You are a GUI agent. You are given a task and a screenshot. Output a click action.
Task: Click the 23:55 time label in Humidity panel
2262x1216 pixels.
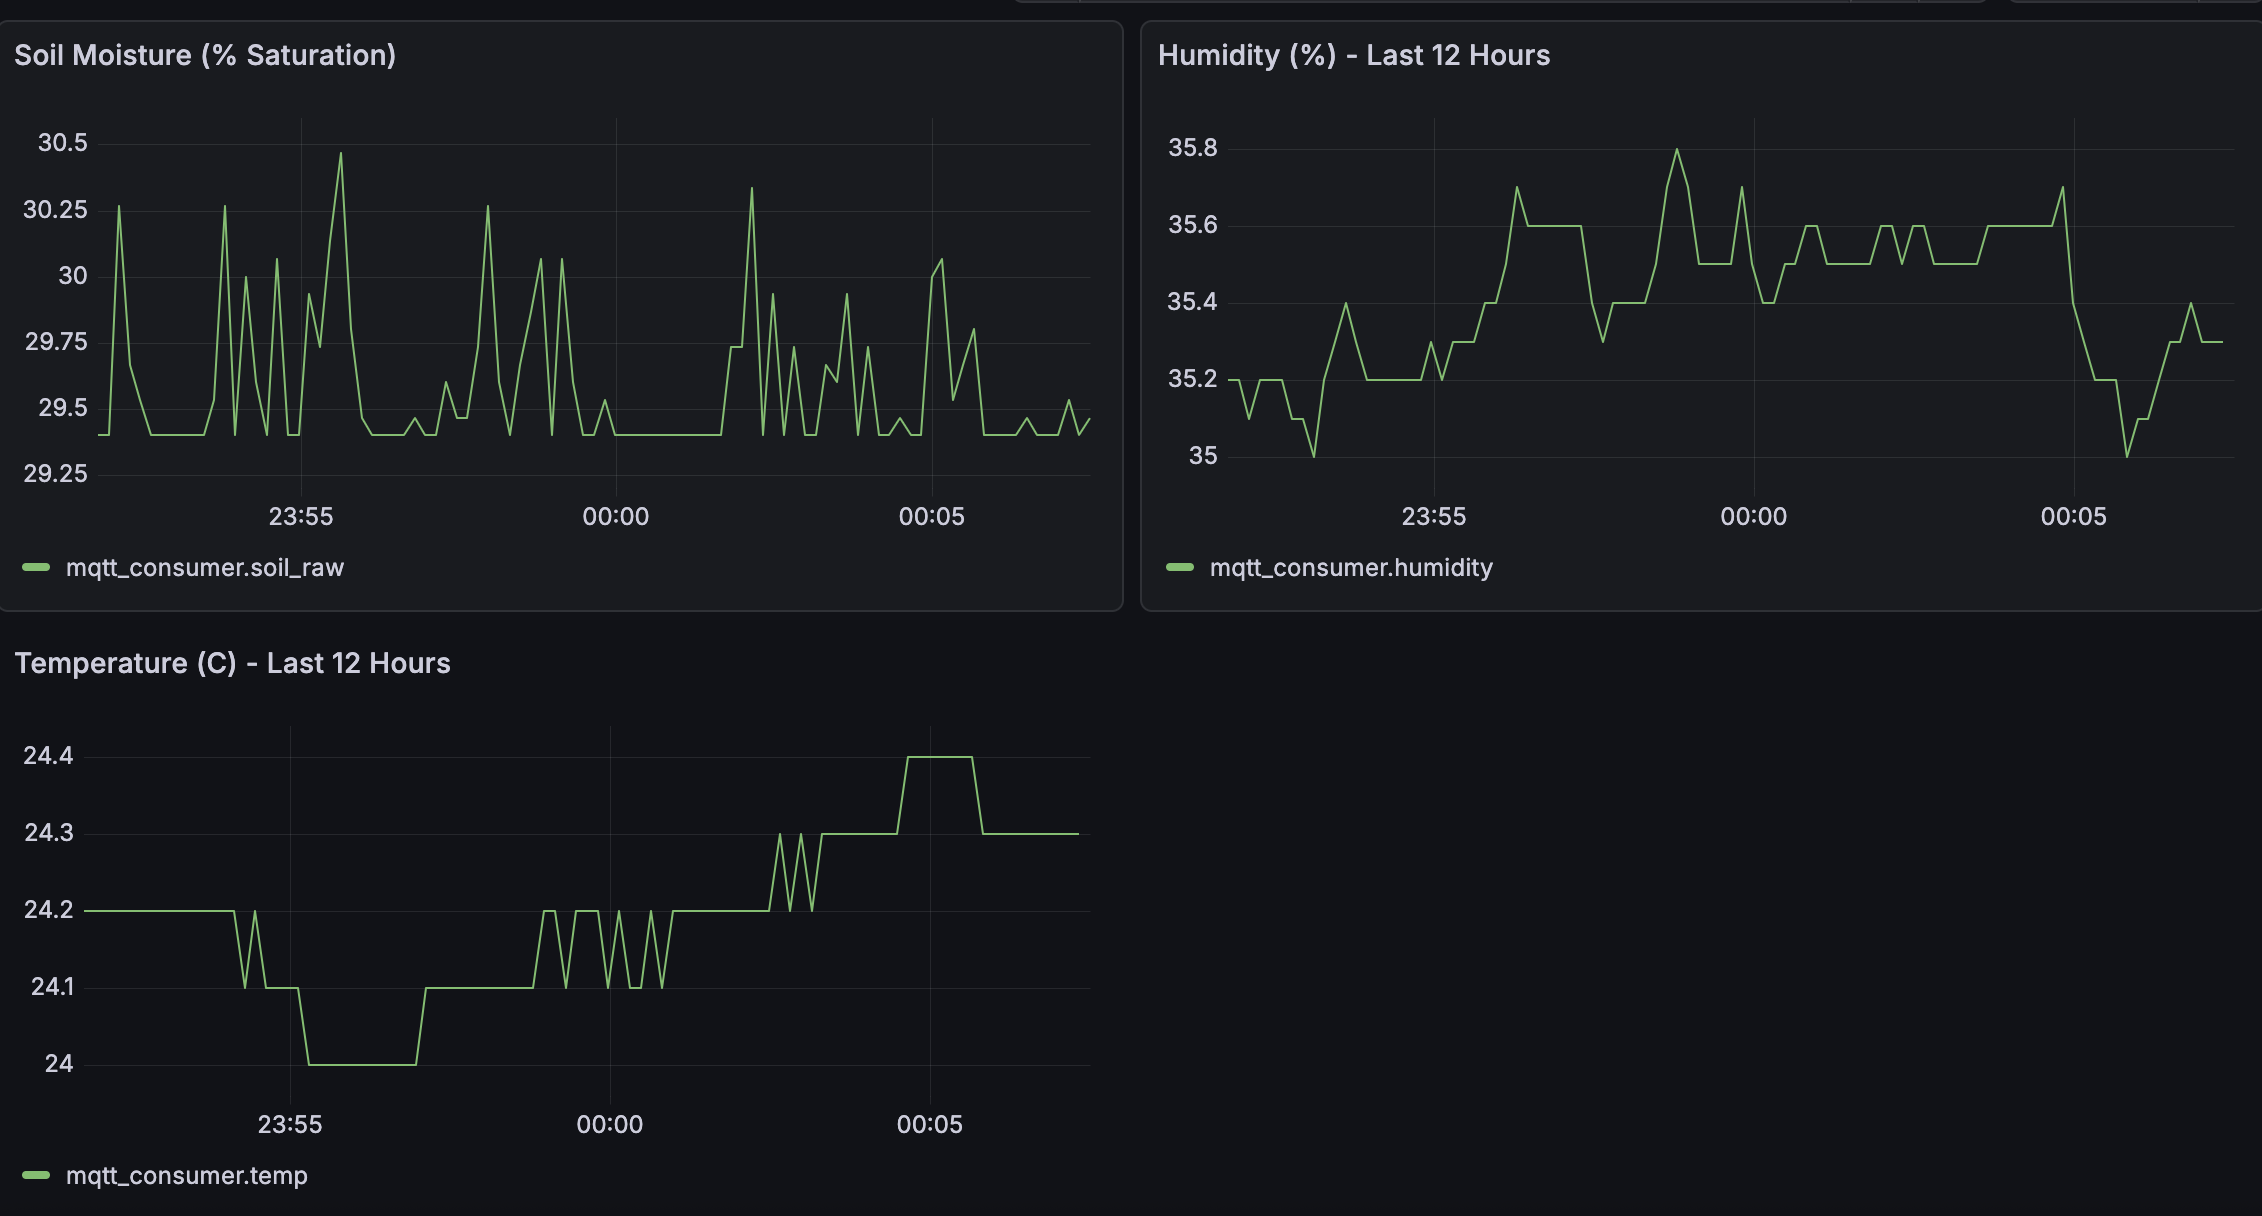point(1433,517)
